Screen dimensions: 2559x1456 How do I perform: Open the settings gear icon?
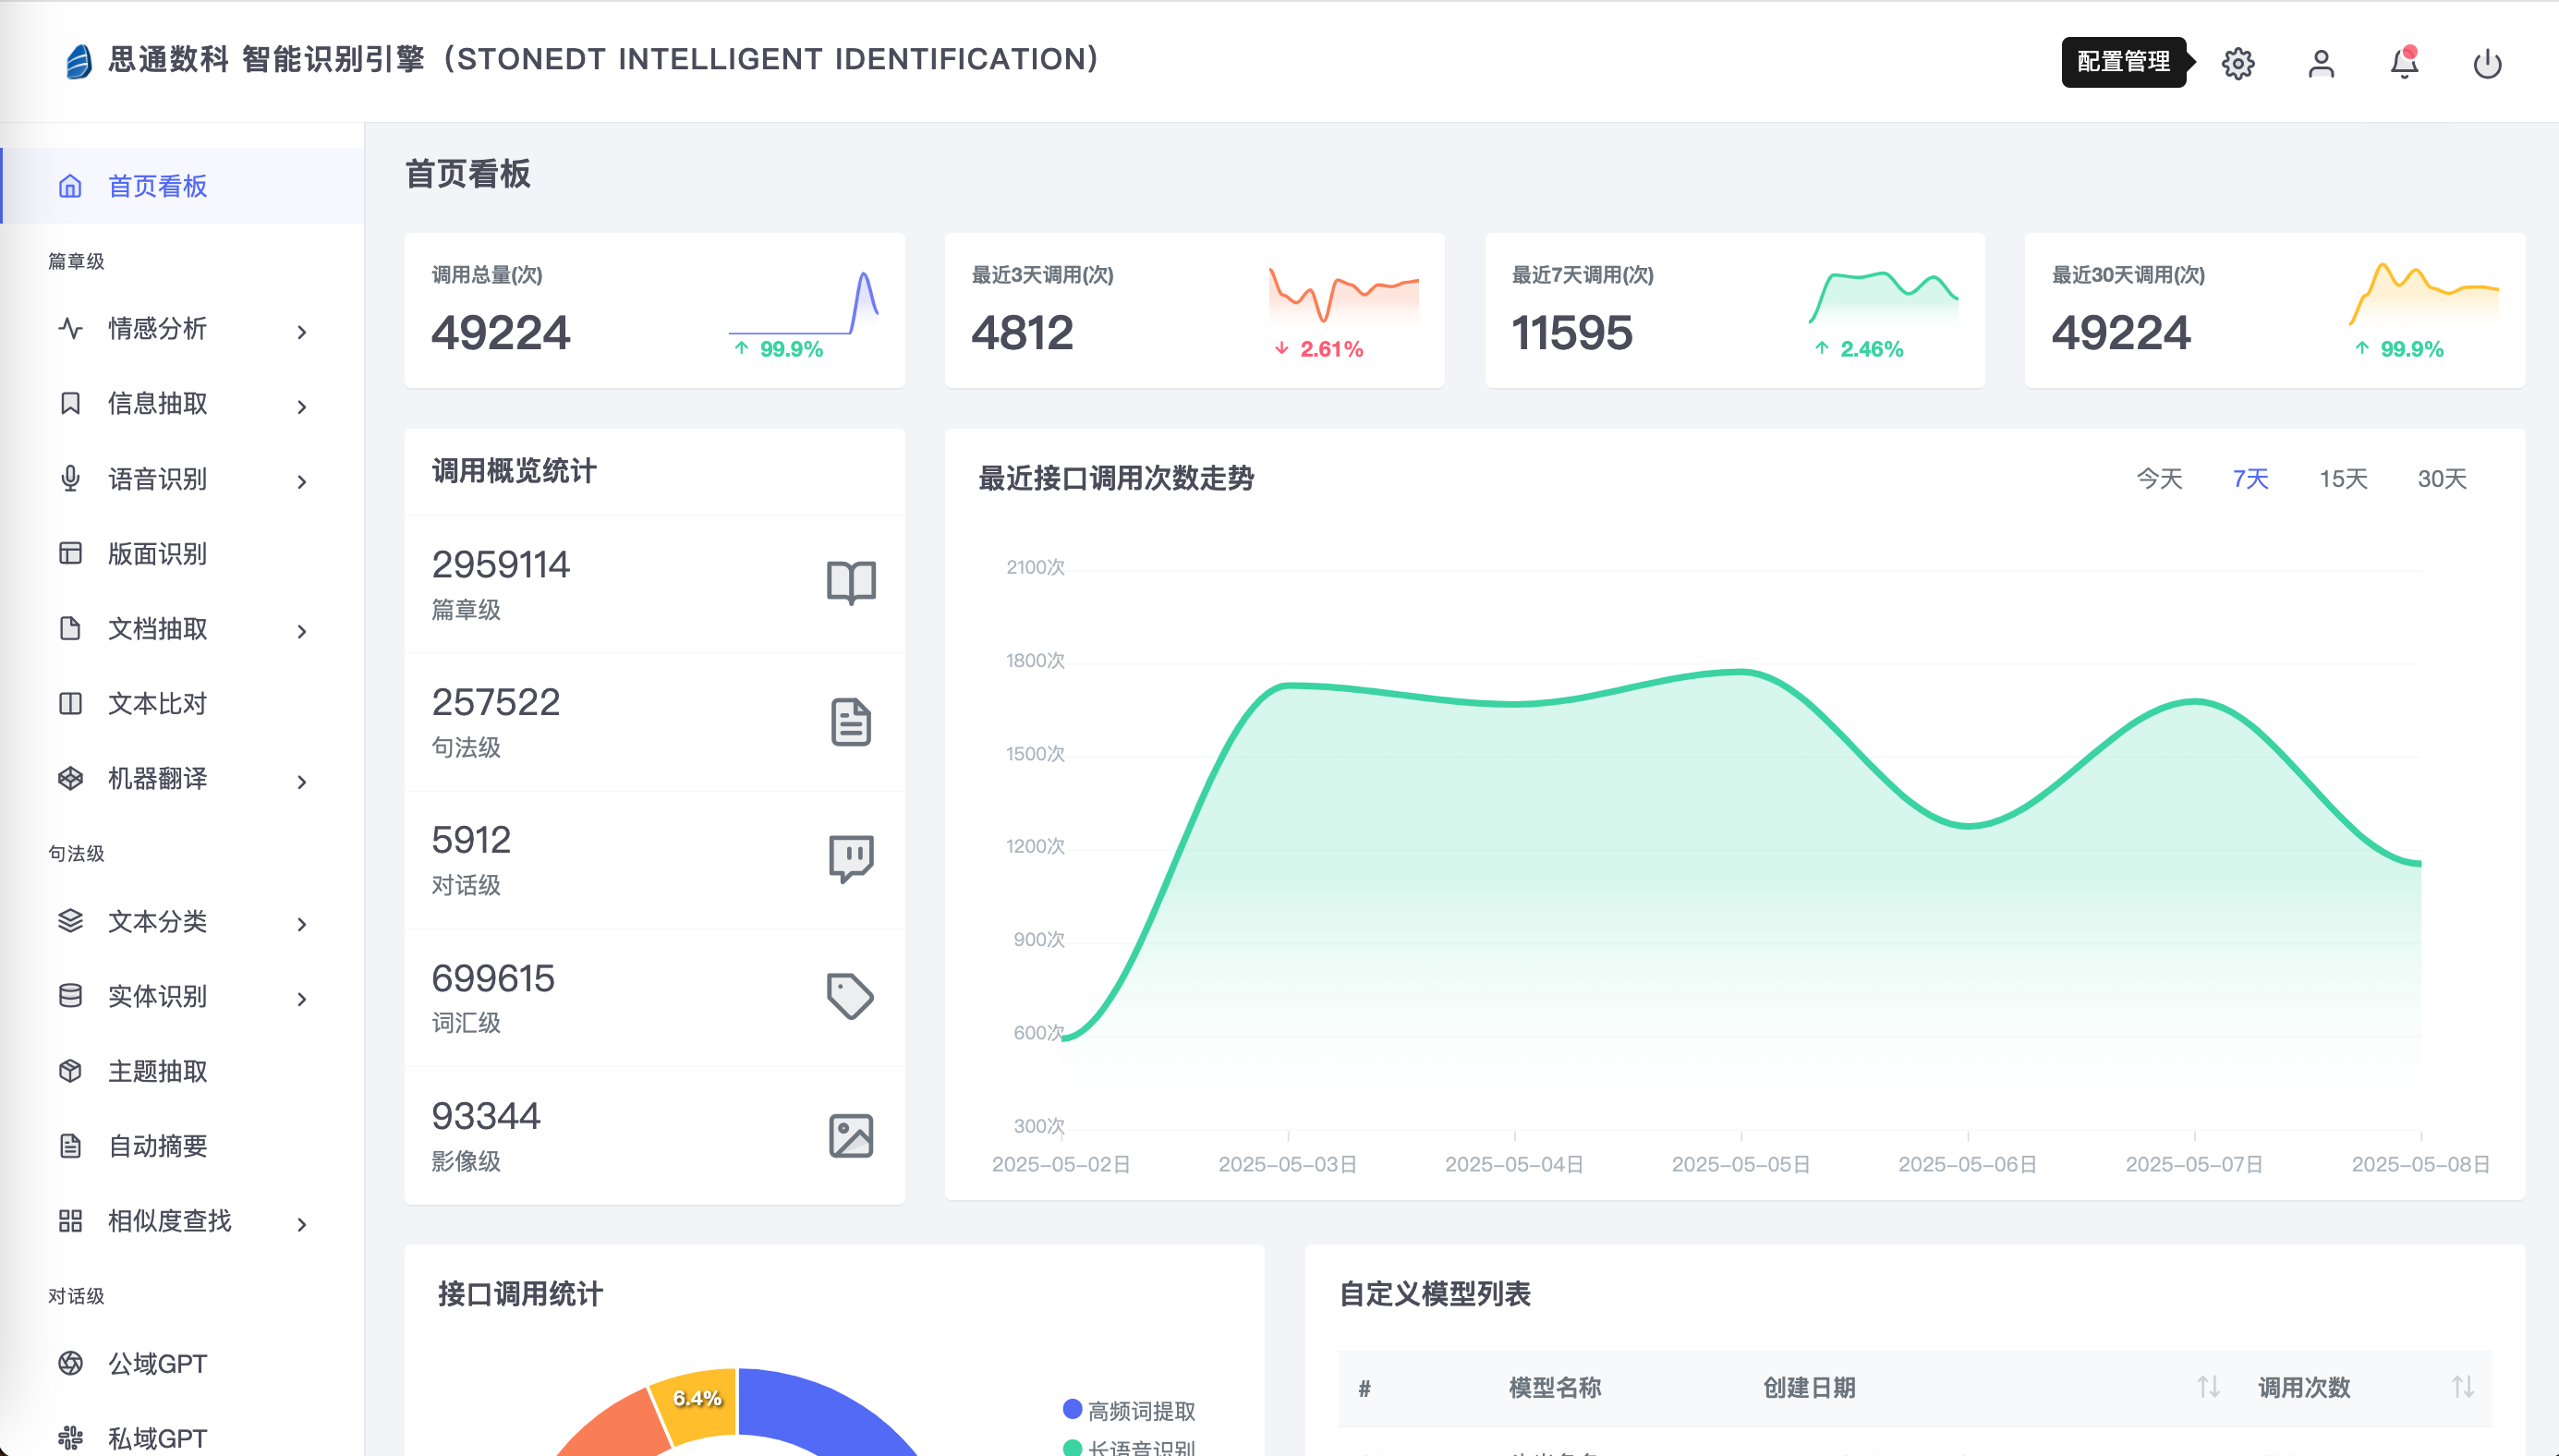point(2237,64)
